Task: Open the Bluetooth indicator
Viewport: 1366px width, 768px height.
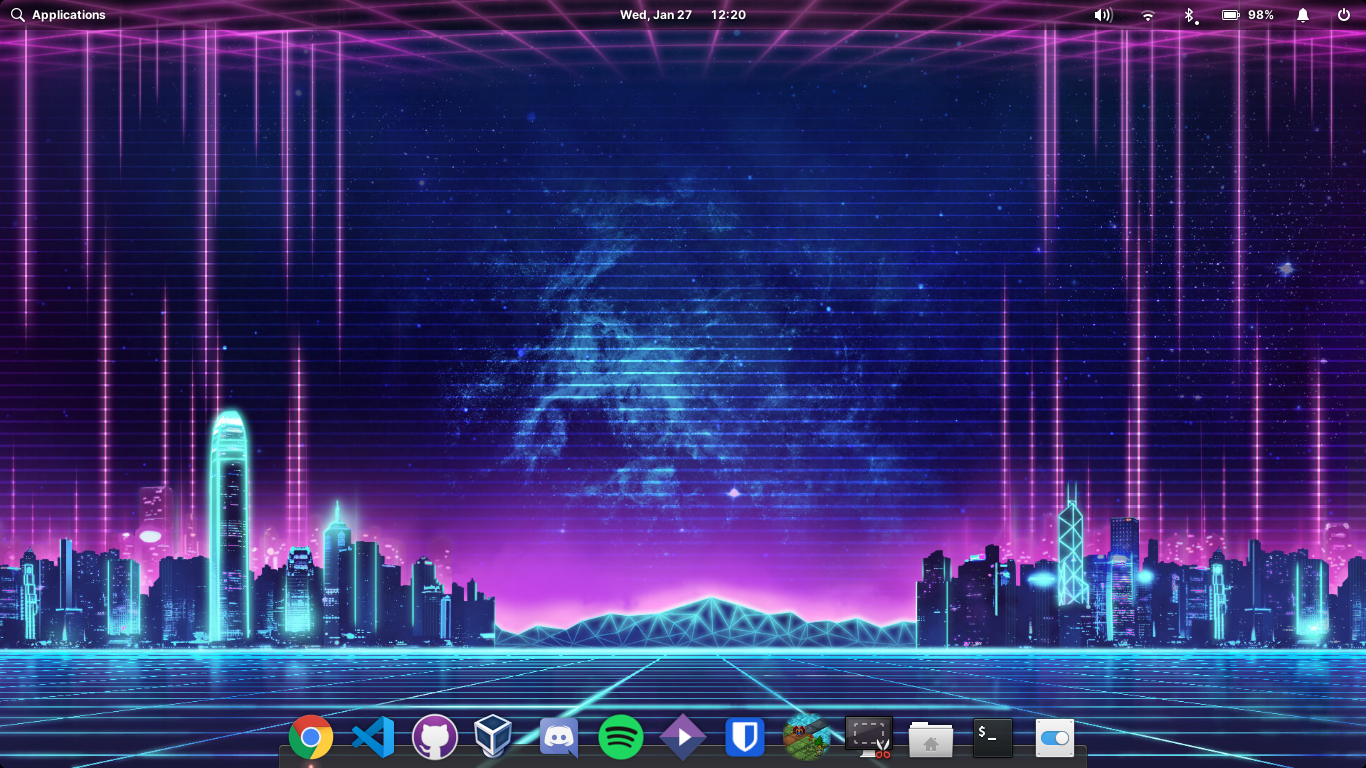Action: 1190,15
